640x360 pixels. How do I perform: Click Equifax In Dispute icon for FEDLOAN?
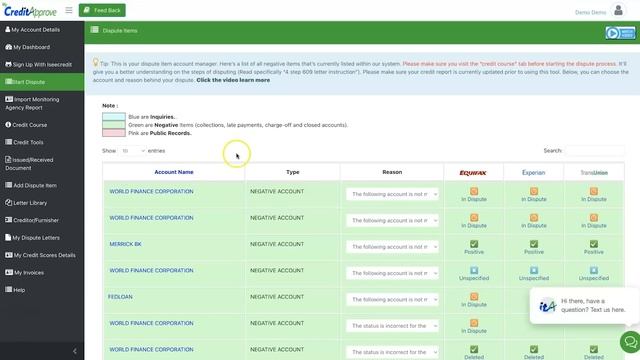474,297
